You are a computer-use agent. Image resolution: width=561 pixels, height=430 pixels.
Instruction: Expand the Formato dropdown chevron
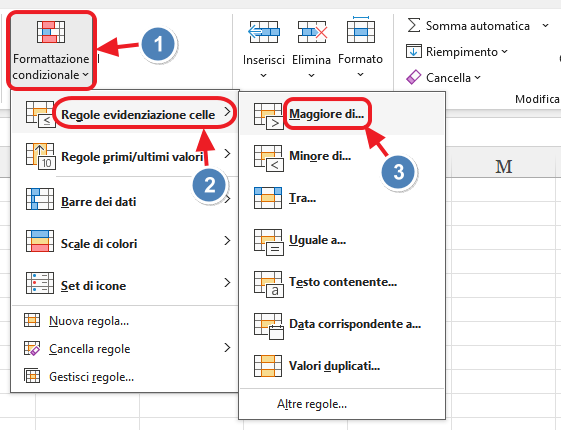click(361, 75)
